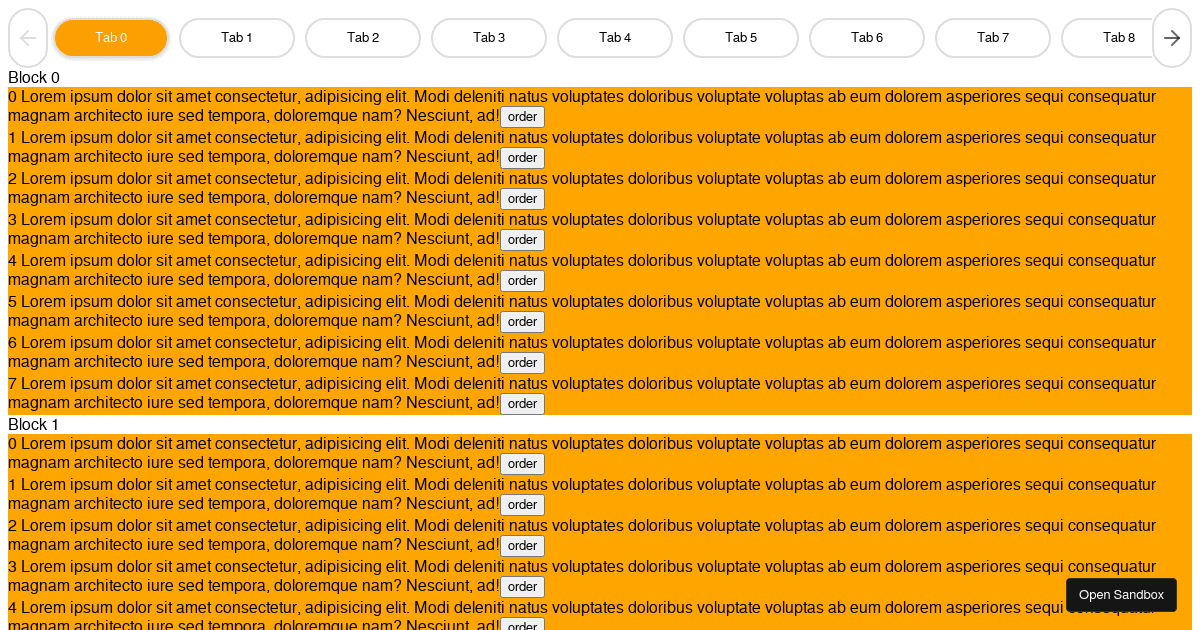Image resolution: width=1200 pixels, height=630 pixels.
Task: Switch to Tab 3
Action: (489, 38)
